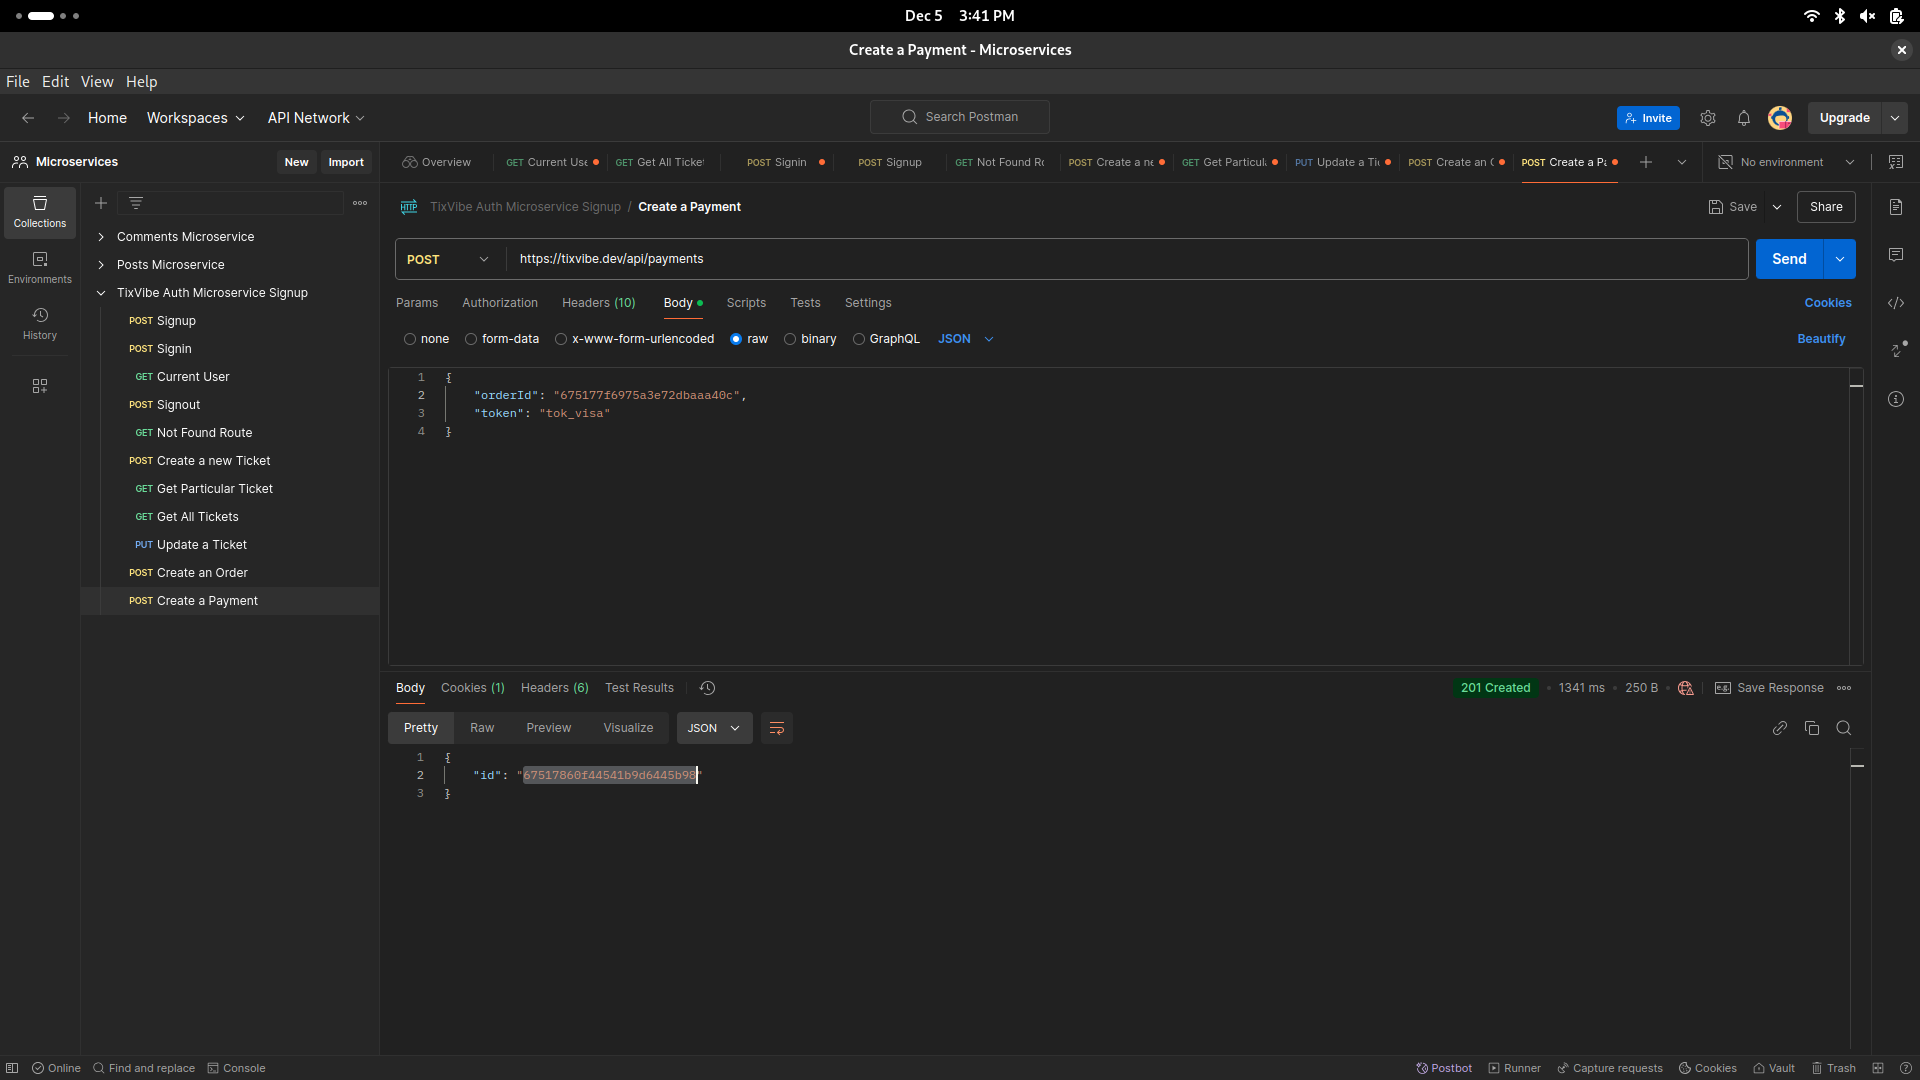This screenshot has width=1920, height=1080.
Task: Open the environment quick look icon
Action: pos(1896,162)
